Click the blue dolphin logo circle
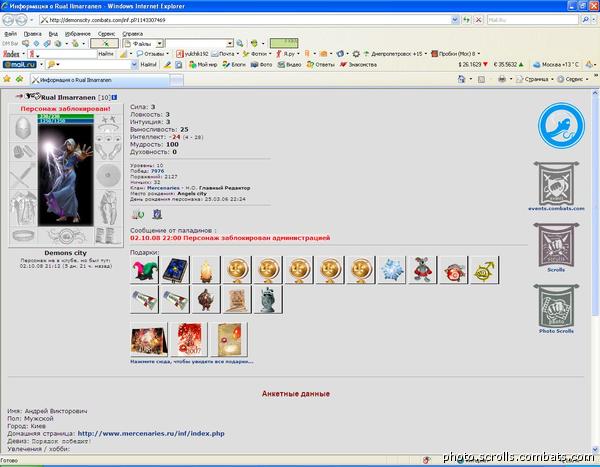The image size is (600, 467). click(x=561, y=126)
